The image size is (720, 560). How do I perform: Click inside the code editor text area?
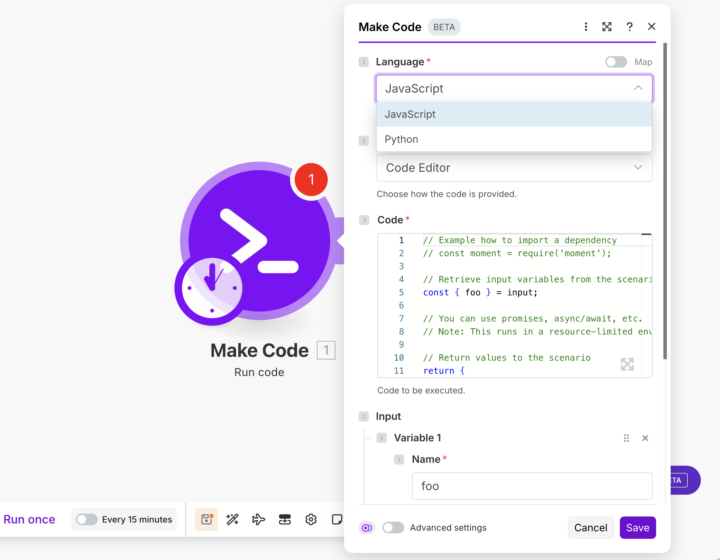tap(515, 305)
